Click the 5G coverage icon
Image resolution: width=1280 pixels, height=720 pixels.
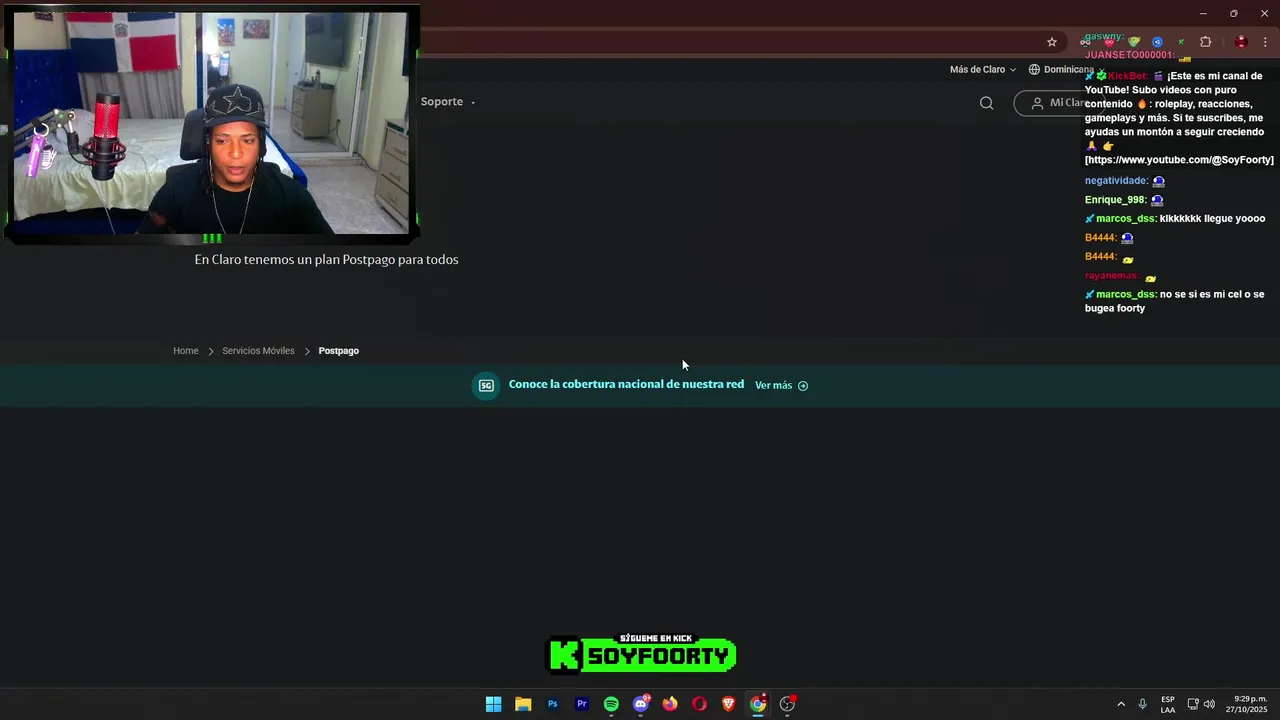click(486, 385)
